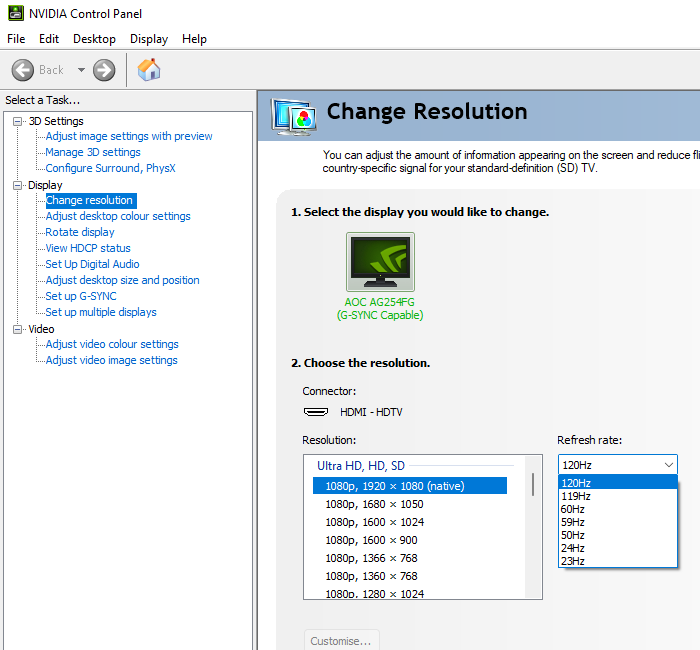Click the HDMI connector icon
This screenshot has height=650, width=700.
click(316, 412)
